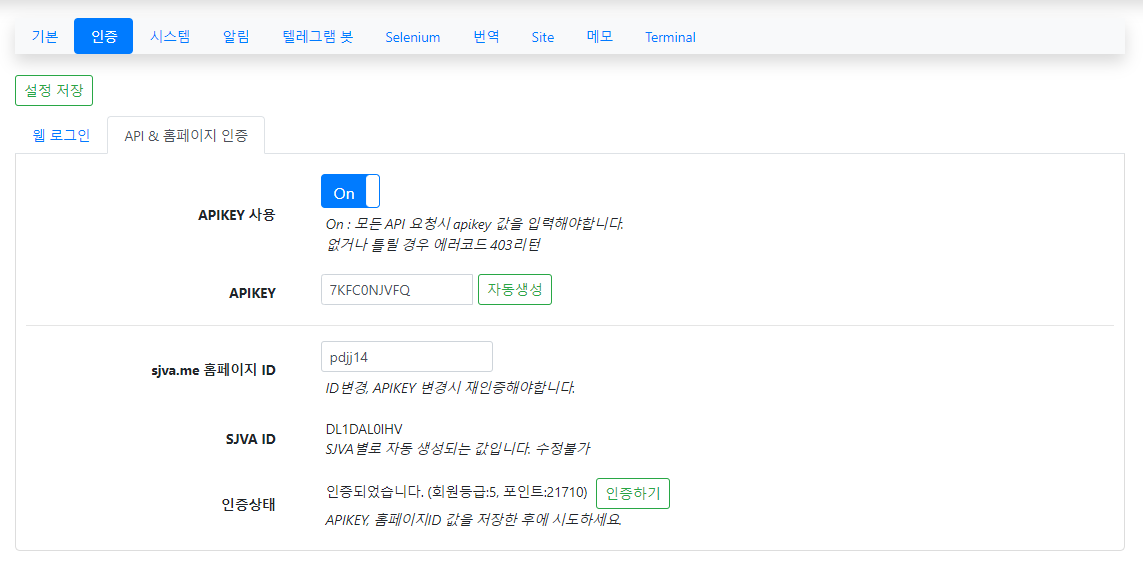The width and height of the screenshot is (1143, 564).
Task: Toggle the APIKEY 사용 switch off
Action: 350,192
